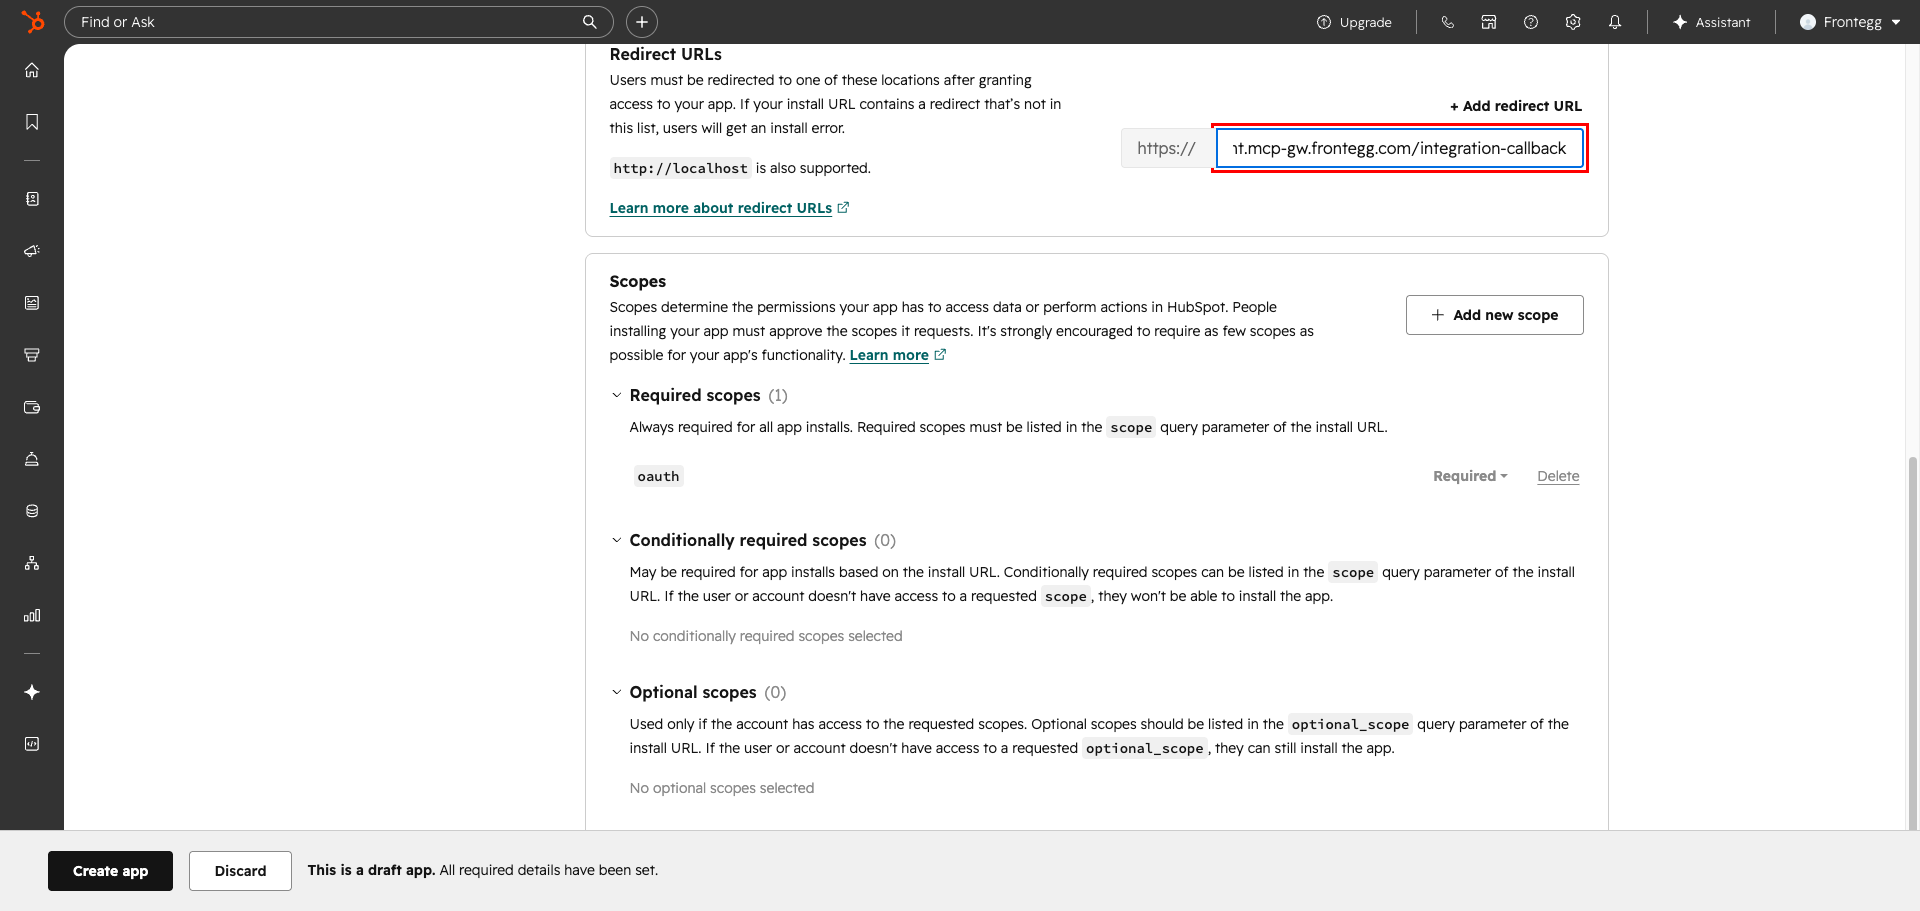Click the Create app button

(110, 871)
